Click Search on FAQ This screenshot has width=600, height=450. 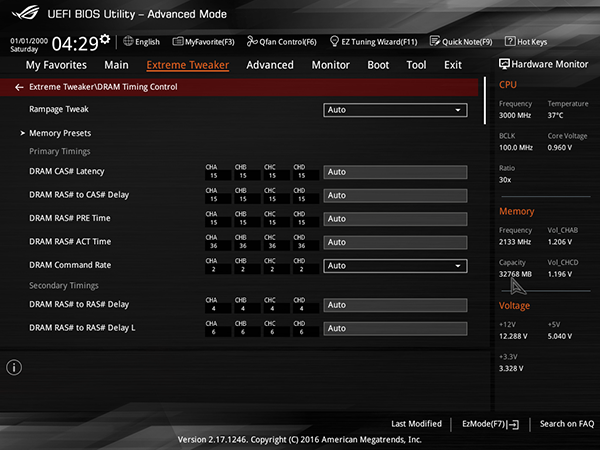pos(567,424)
